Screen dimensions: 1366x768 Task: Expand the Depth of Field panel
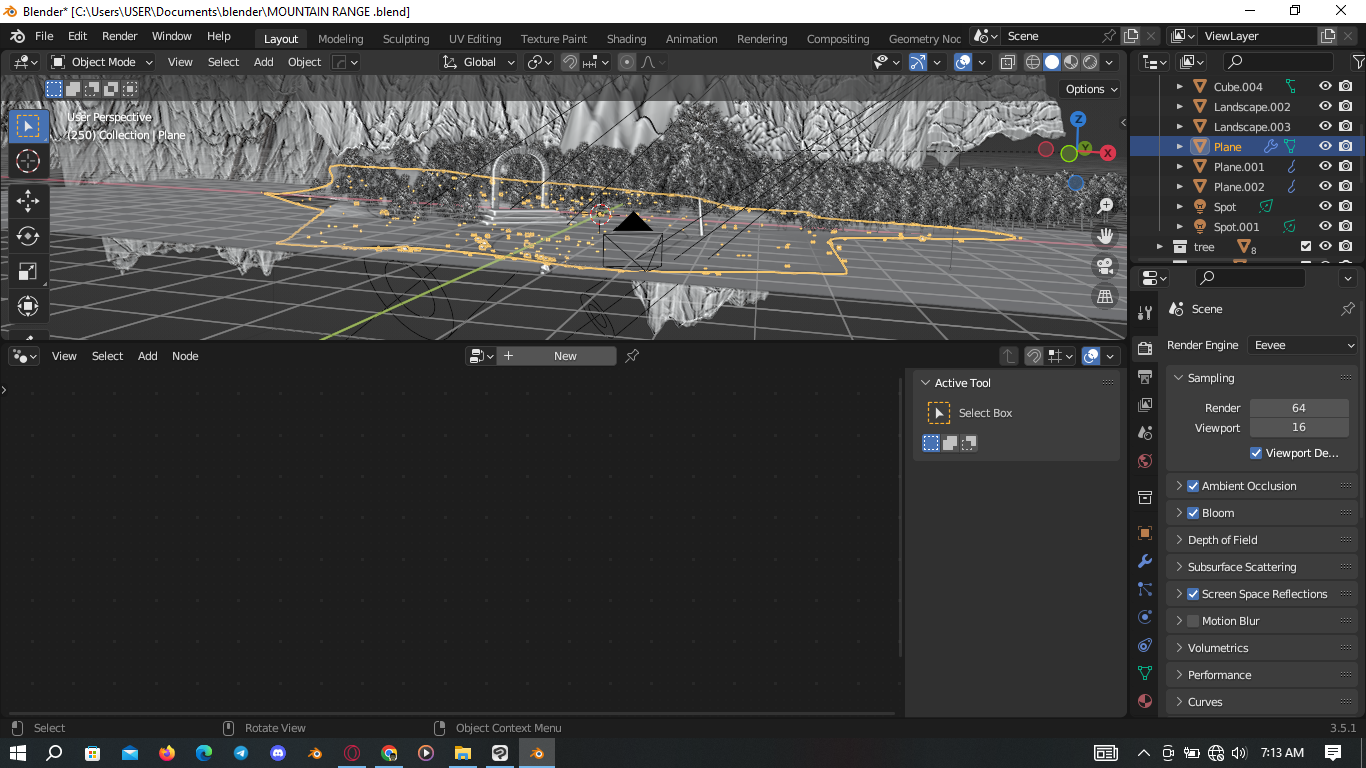[1262, 540]
